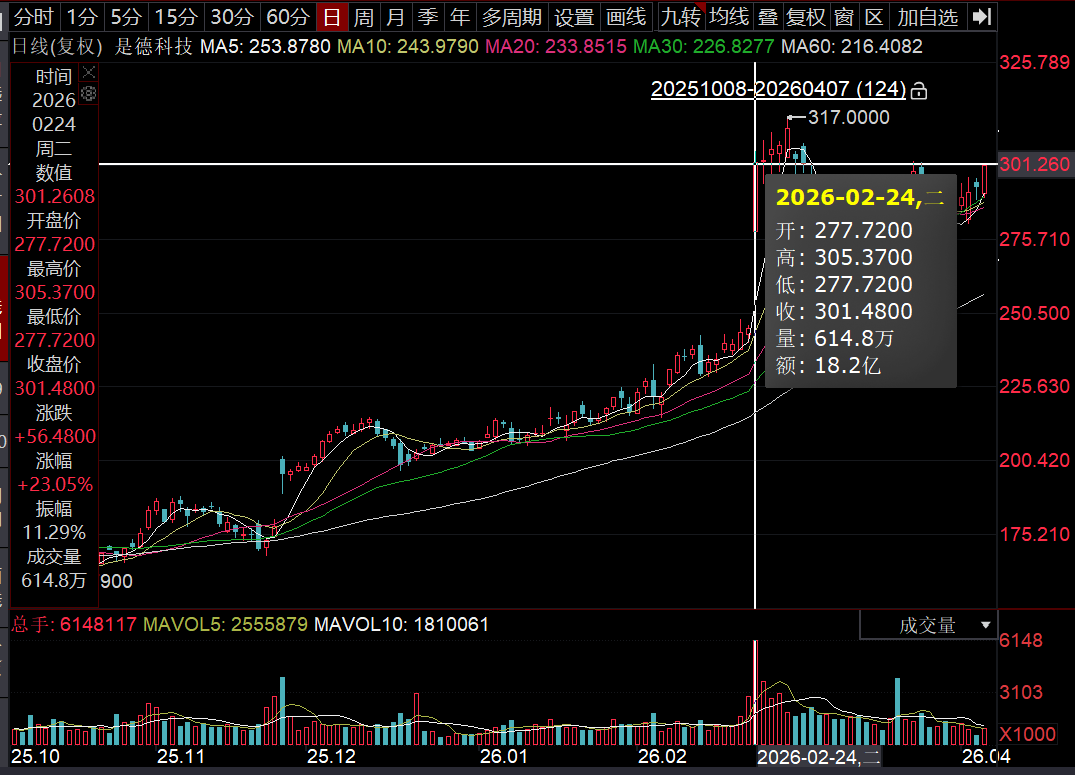Click the 25.12 time axis label

331,756
